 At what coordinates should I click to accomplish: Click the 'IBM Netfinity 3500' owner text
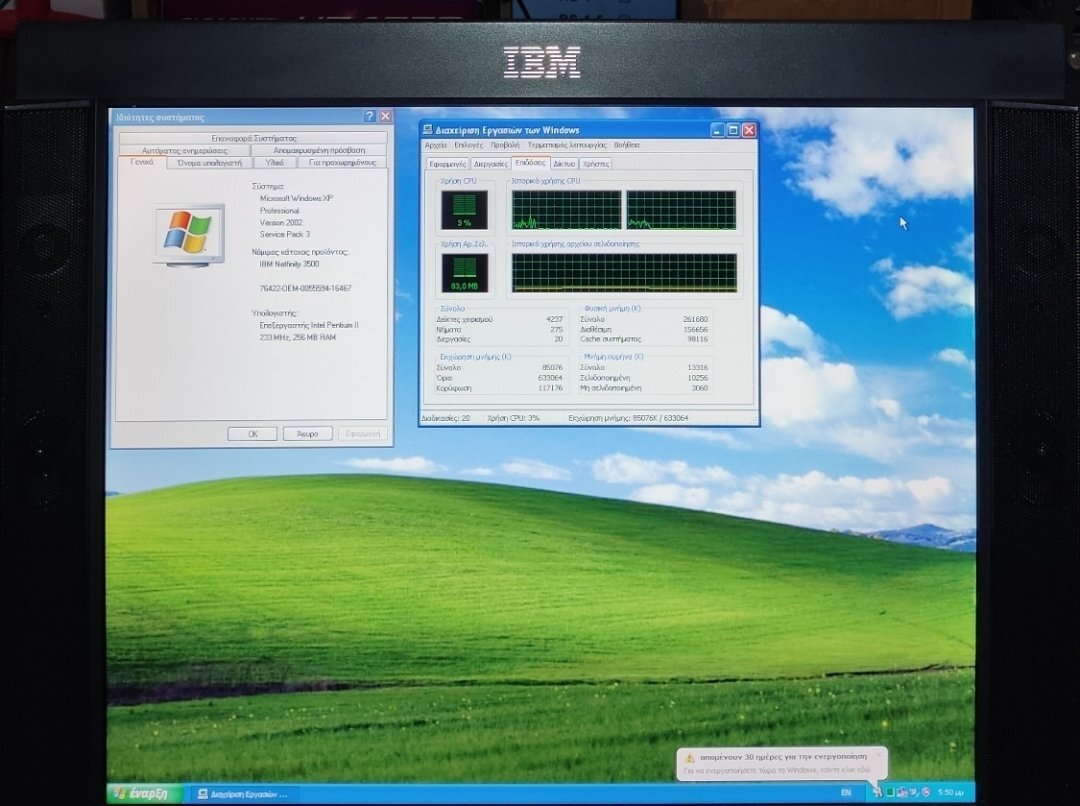click(x=289, y=264)
